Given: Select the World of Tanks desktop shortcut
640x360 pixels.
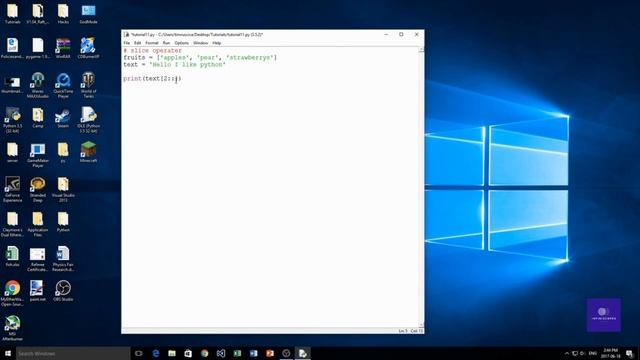Looking at the screenshot, I should 88,85.
